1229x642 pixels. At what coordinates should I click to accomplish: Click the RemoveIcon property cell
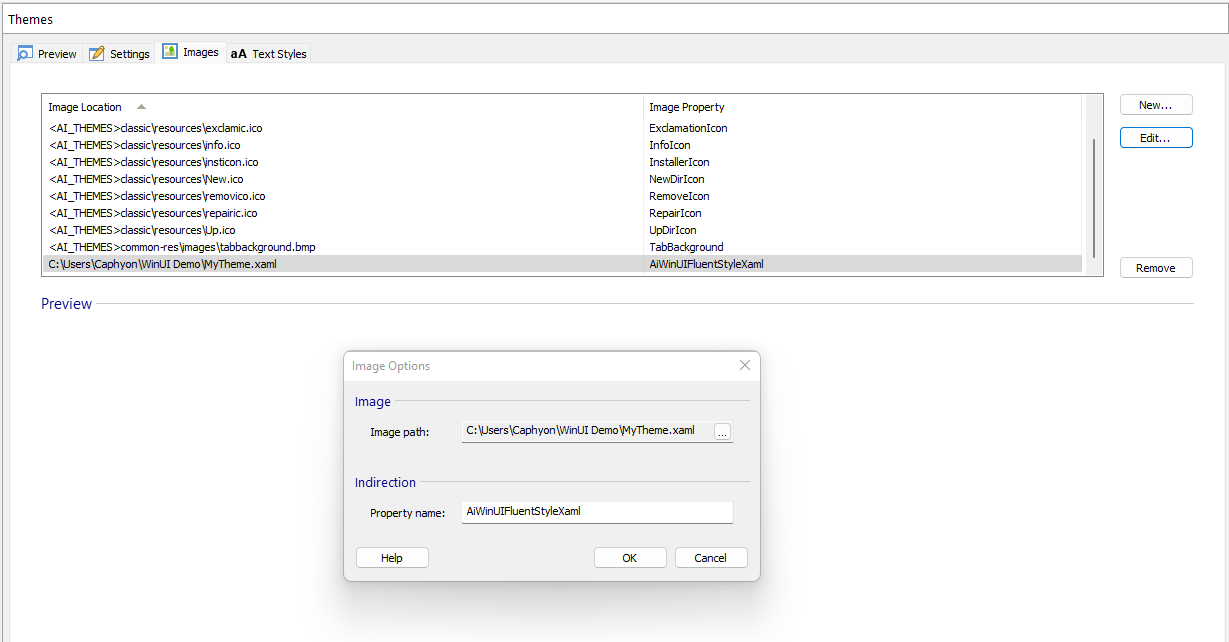pyautogui.click(x=679, y=196)
